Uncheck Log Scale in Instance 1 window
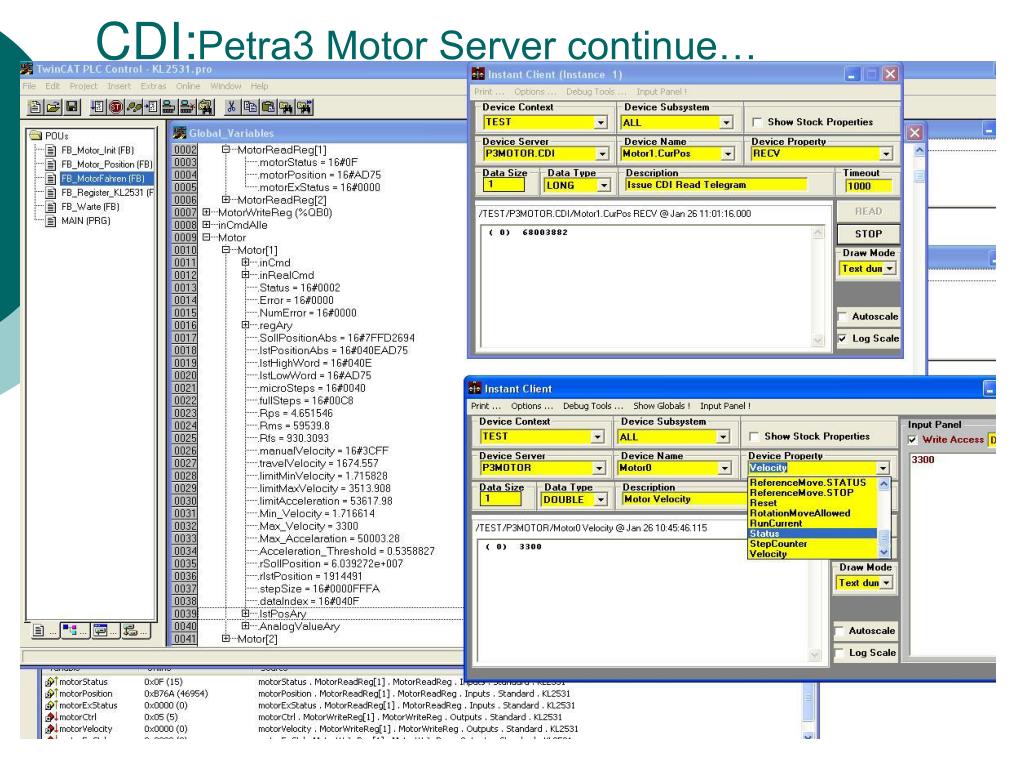This screenshot has width=1024, height=768. coord(842,338)
